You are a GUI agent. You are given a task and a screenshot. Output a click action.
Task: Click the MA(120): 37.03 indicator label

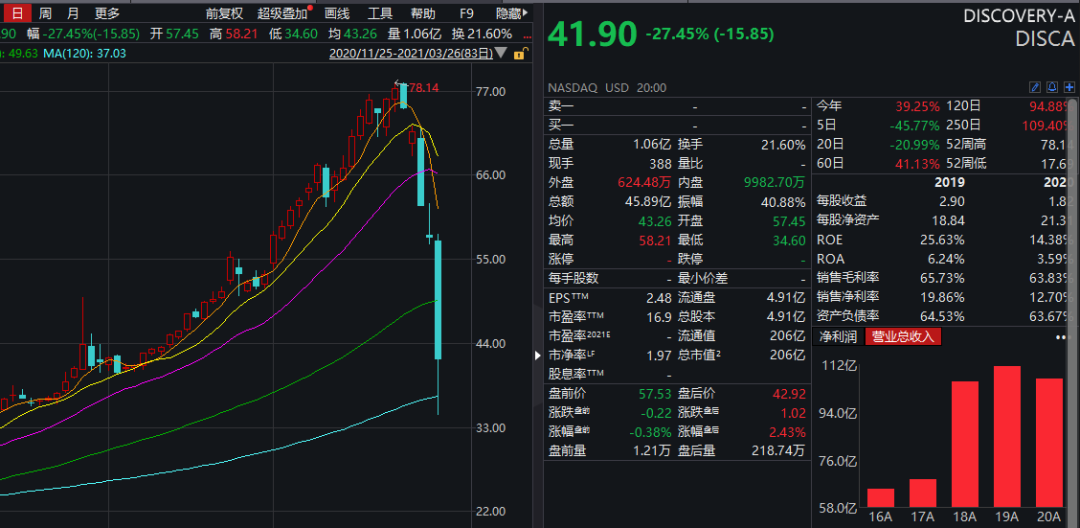[x=84, y=53]
